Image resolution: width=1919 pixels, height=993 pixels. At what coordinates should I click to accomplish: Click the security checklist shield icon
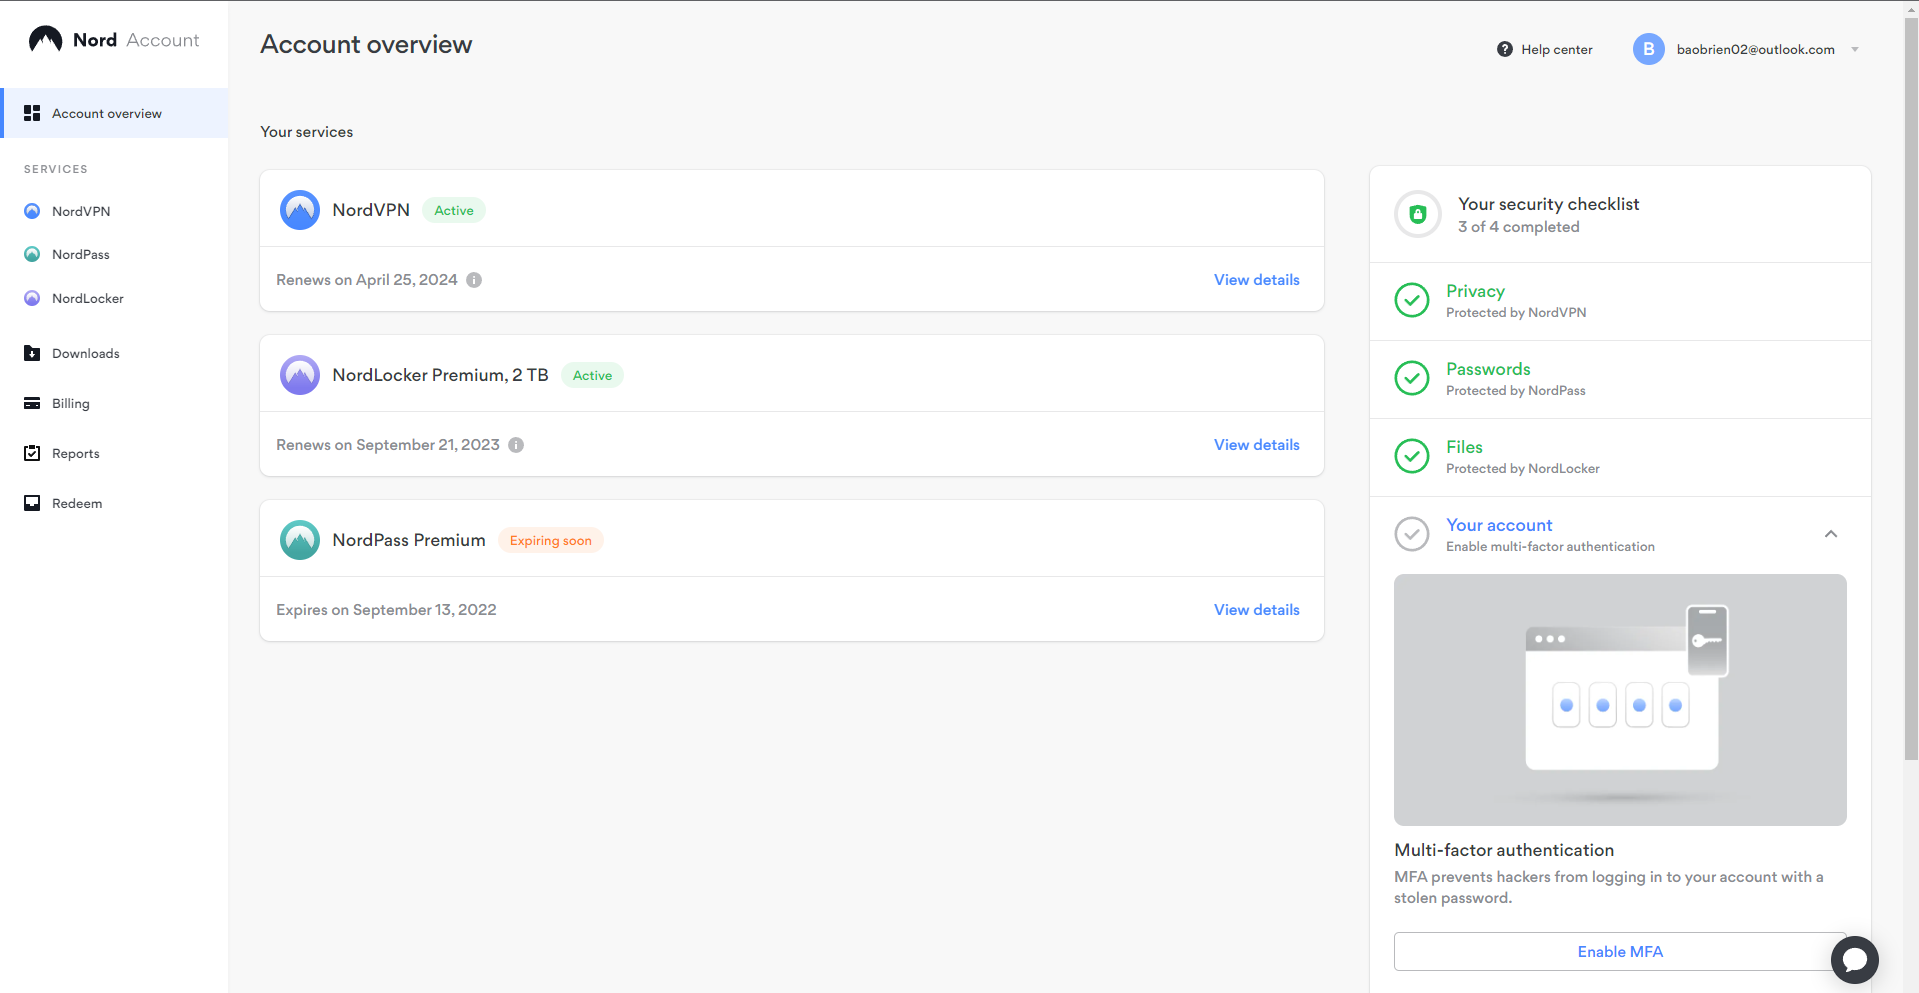[1418, 214]
